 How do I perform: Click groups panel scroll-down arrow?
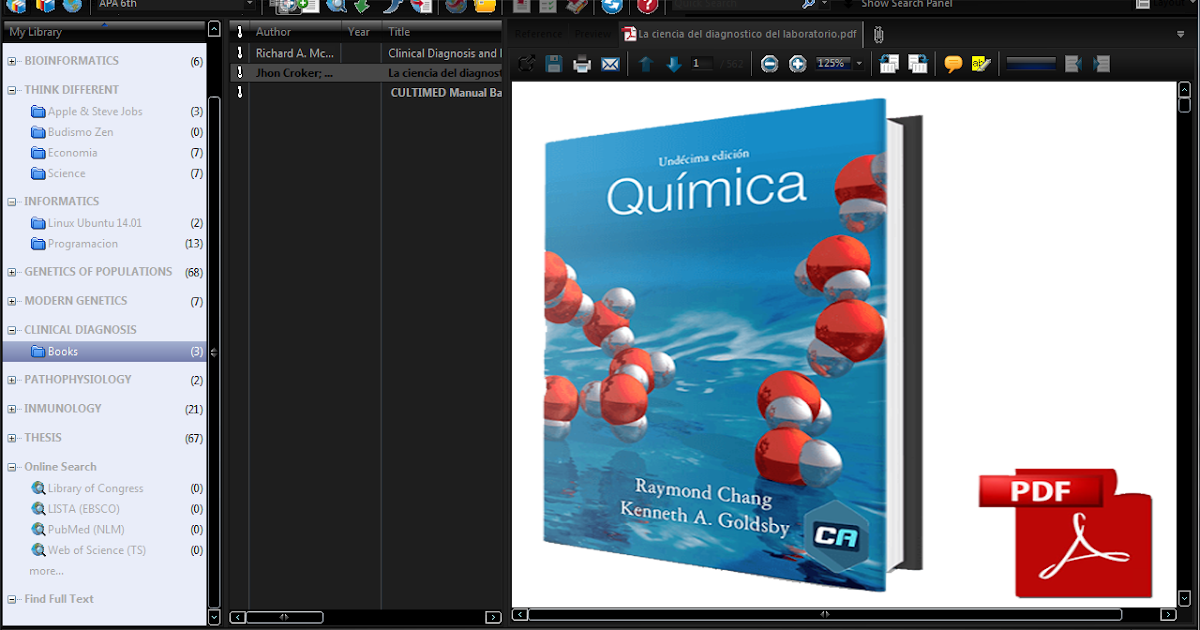[x=214, y=618]
